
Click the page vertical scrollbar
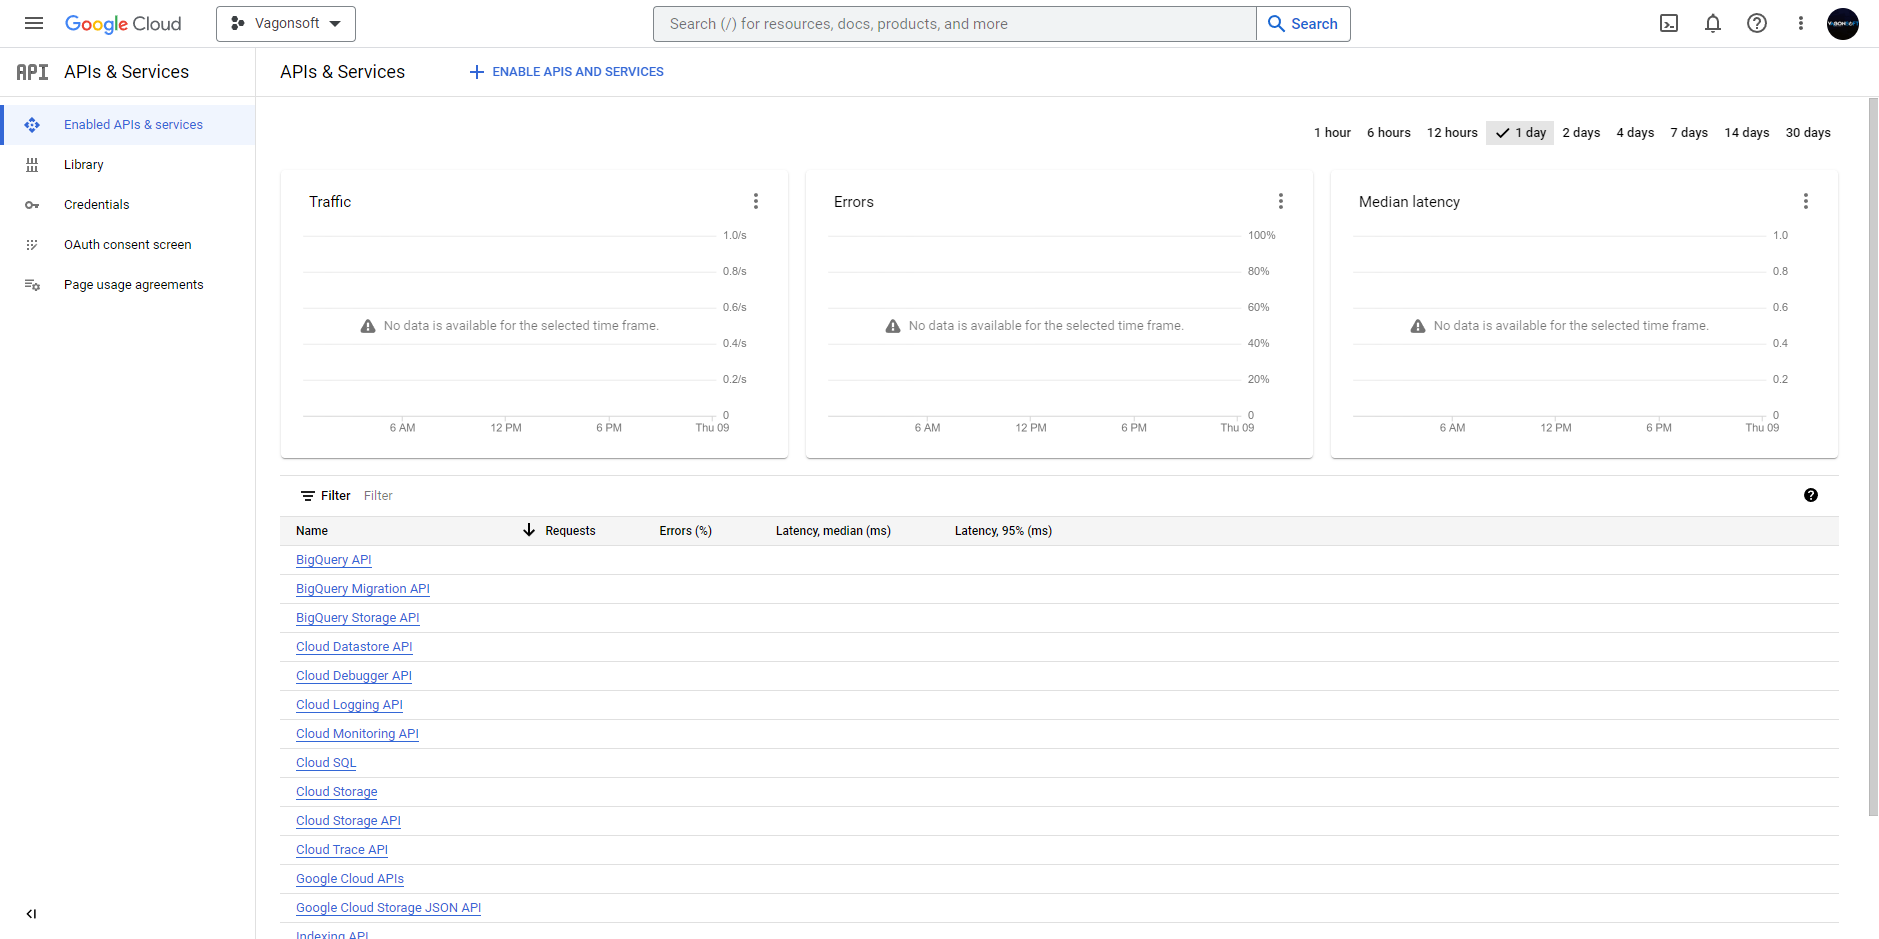click(1873, 456)
